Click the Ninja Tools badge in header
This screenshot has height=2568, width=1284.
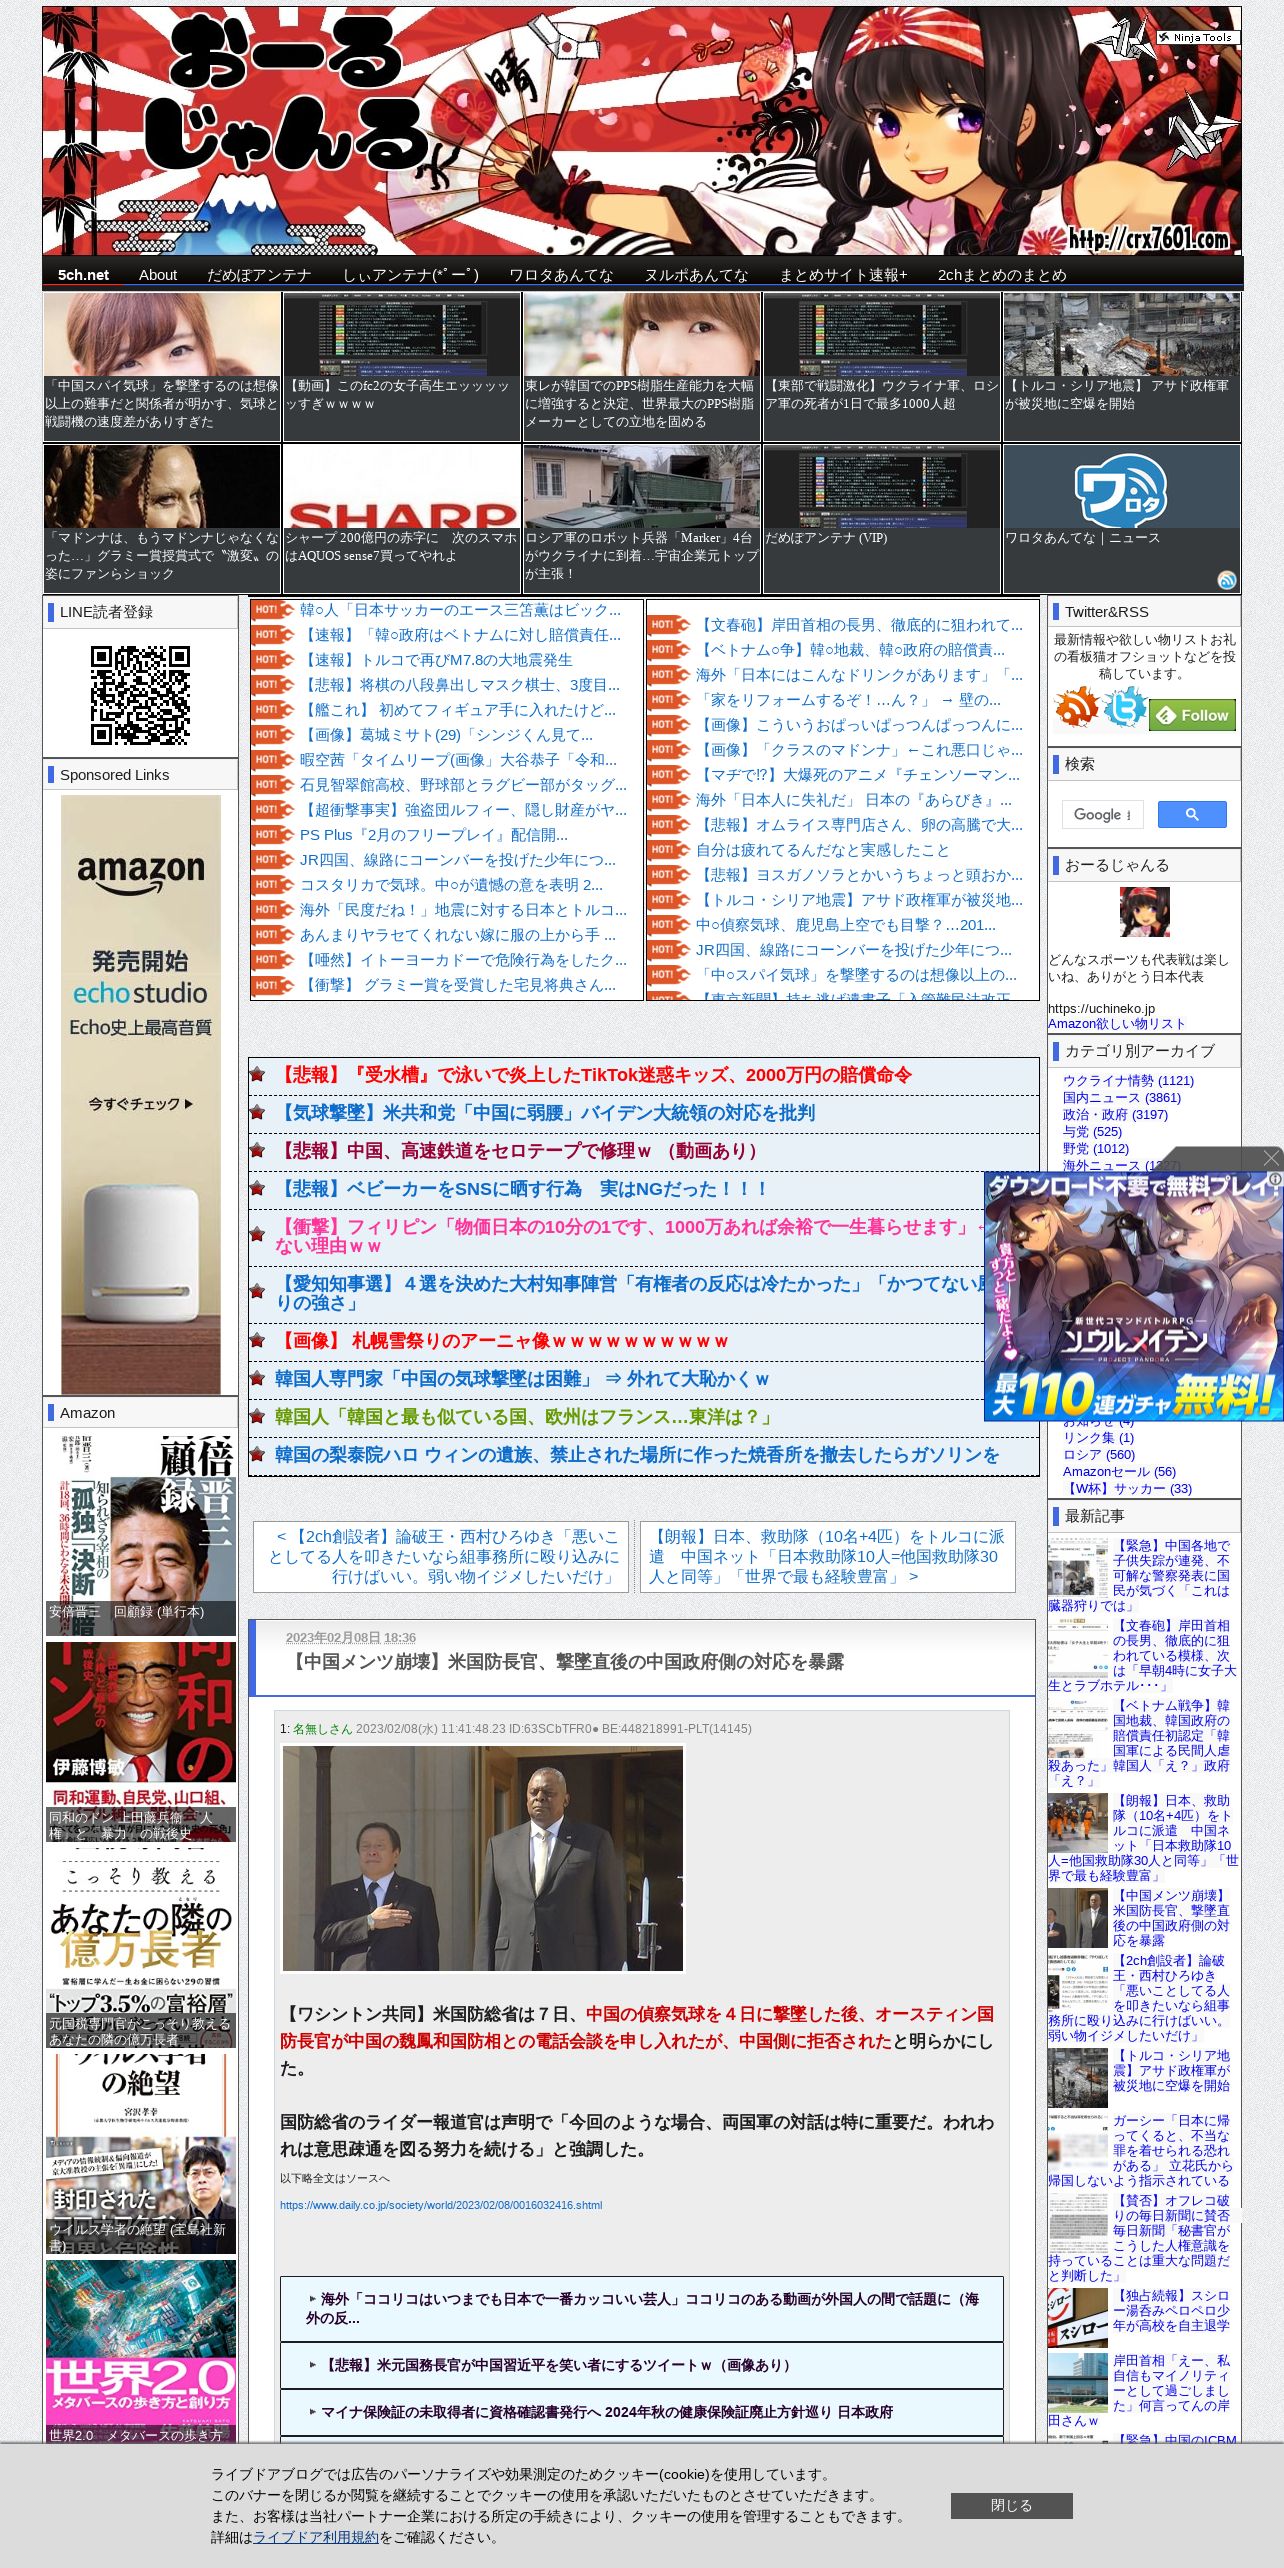[1197, 37]
